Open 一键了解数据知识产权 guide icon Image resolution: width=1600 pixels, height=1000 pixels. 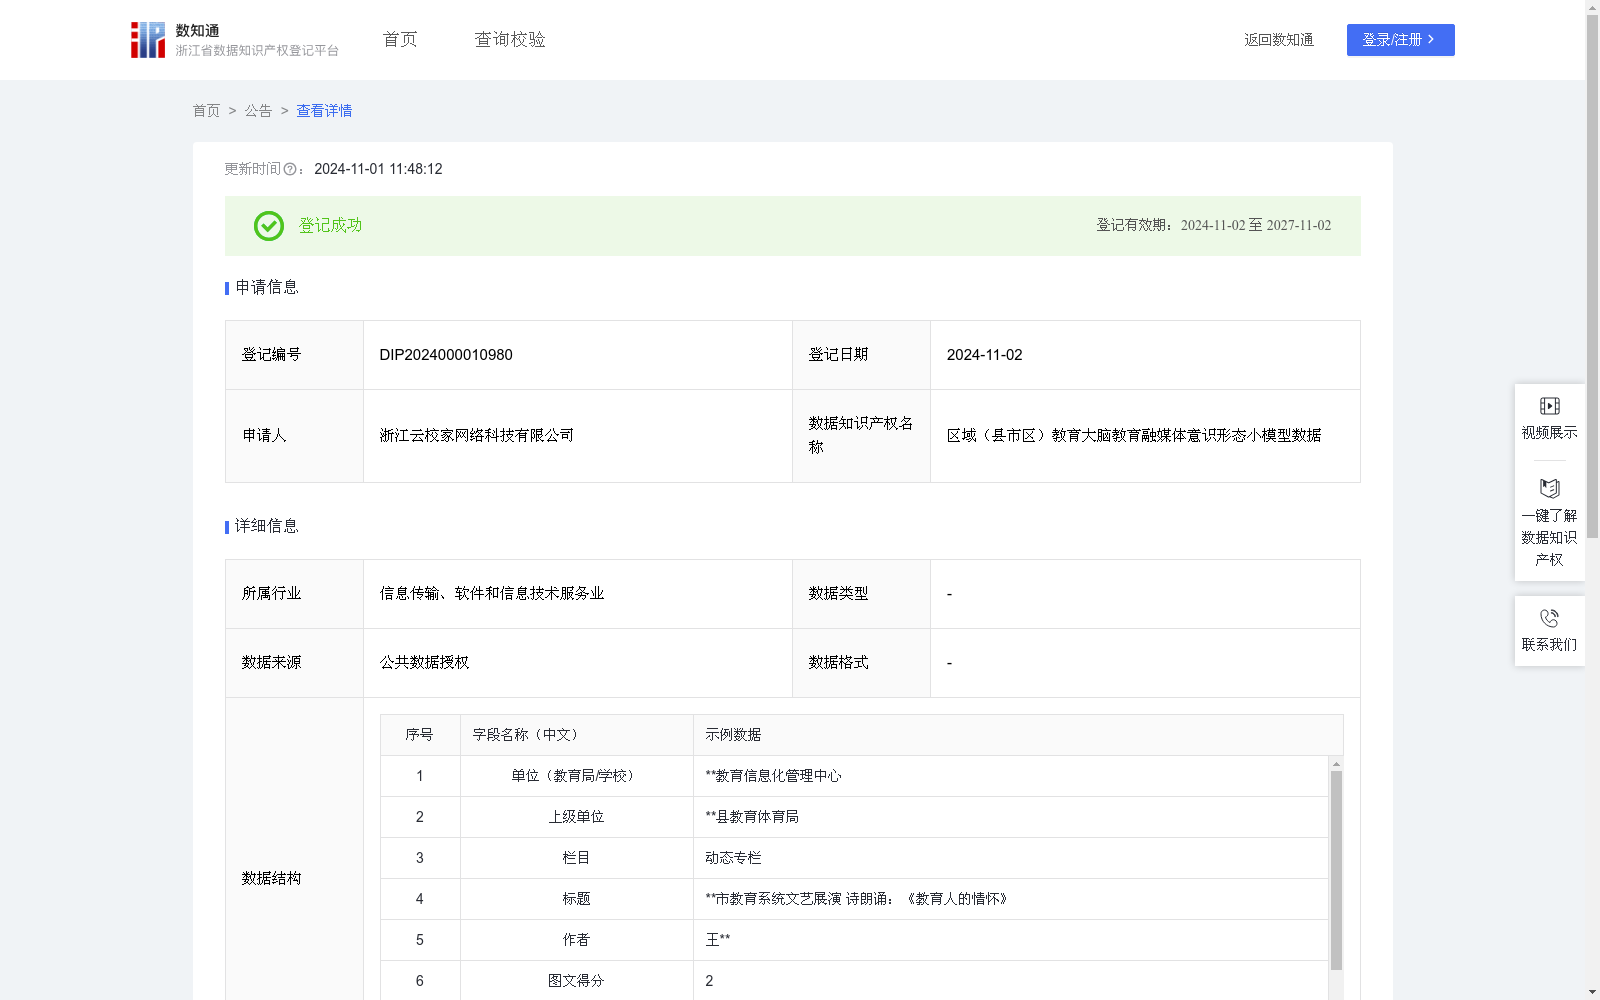click(x=1549, y=489)
